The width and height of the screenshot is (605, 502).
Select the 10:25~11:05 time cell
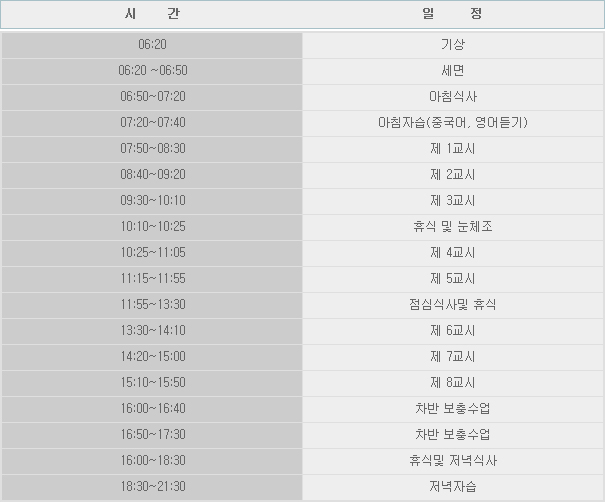click(152, 253)
